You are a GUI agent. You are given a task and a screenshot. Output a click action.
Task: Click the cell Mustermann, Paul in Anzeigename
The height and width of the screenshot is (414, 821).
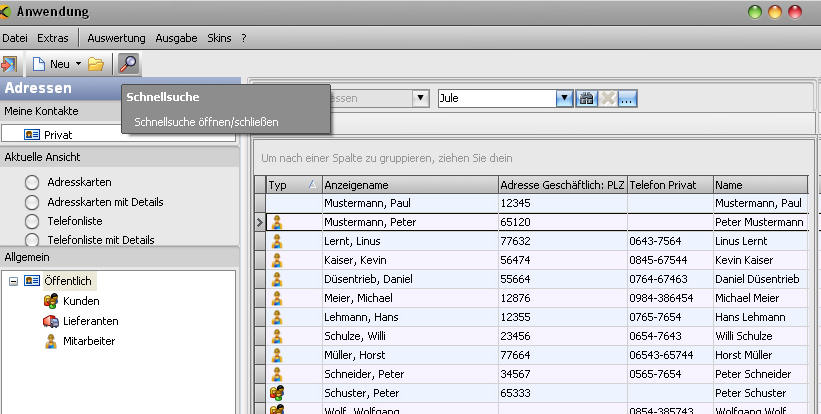410,203
